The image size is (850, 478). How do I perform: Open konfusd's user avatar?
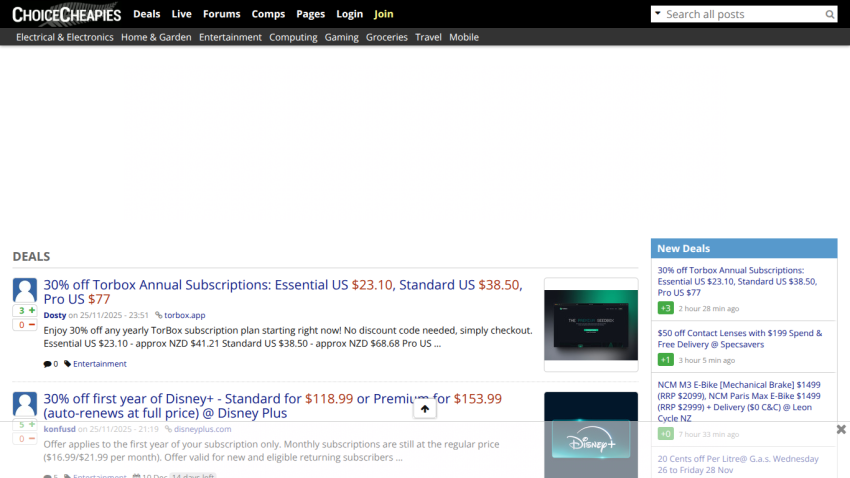25,404
